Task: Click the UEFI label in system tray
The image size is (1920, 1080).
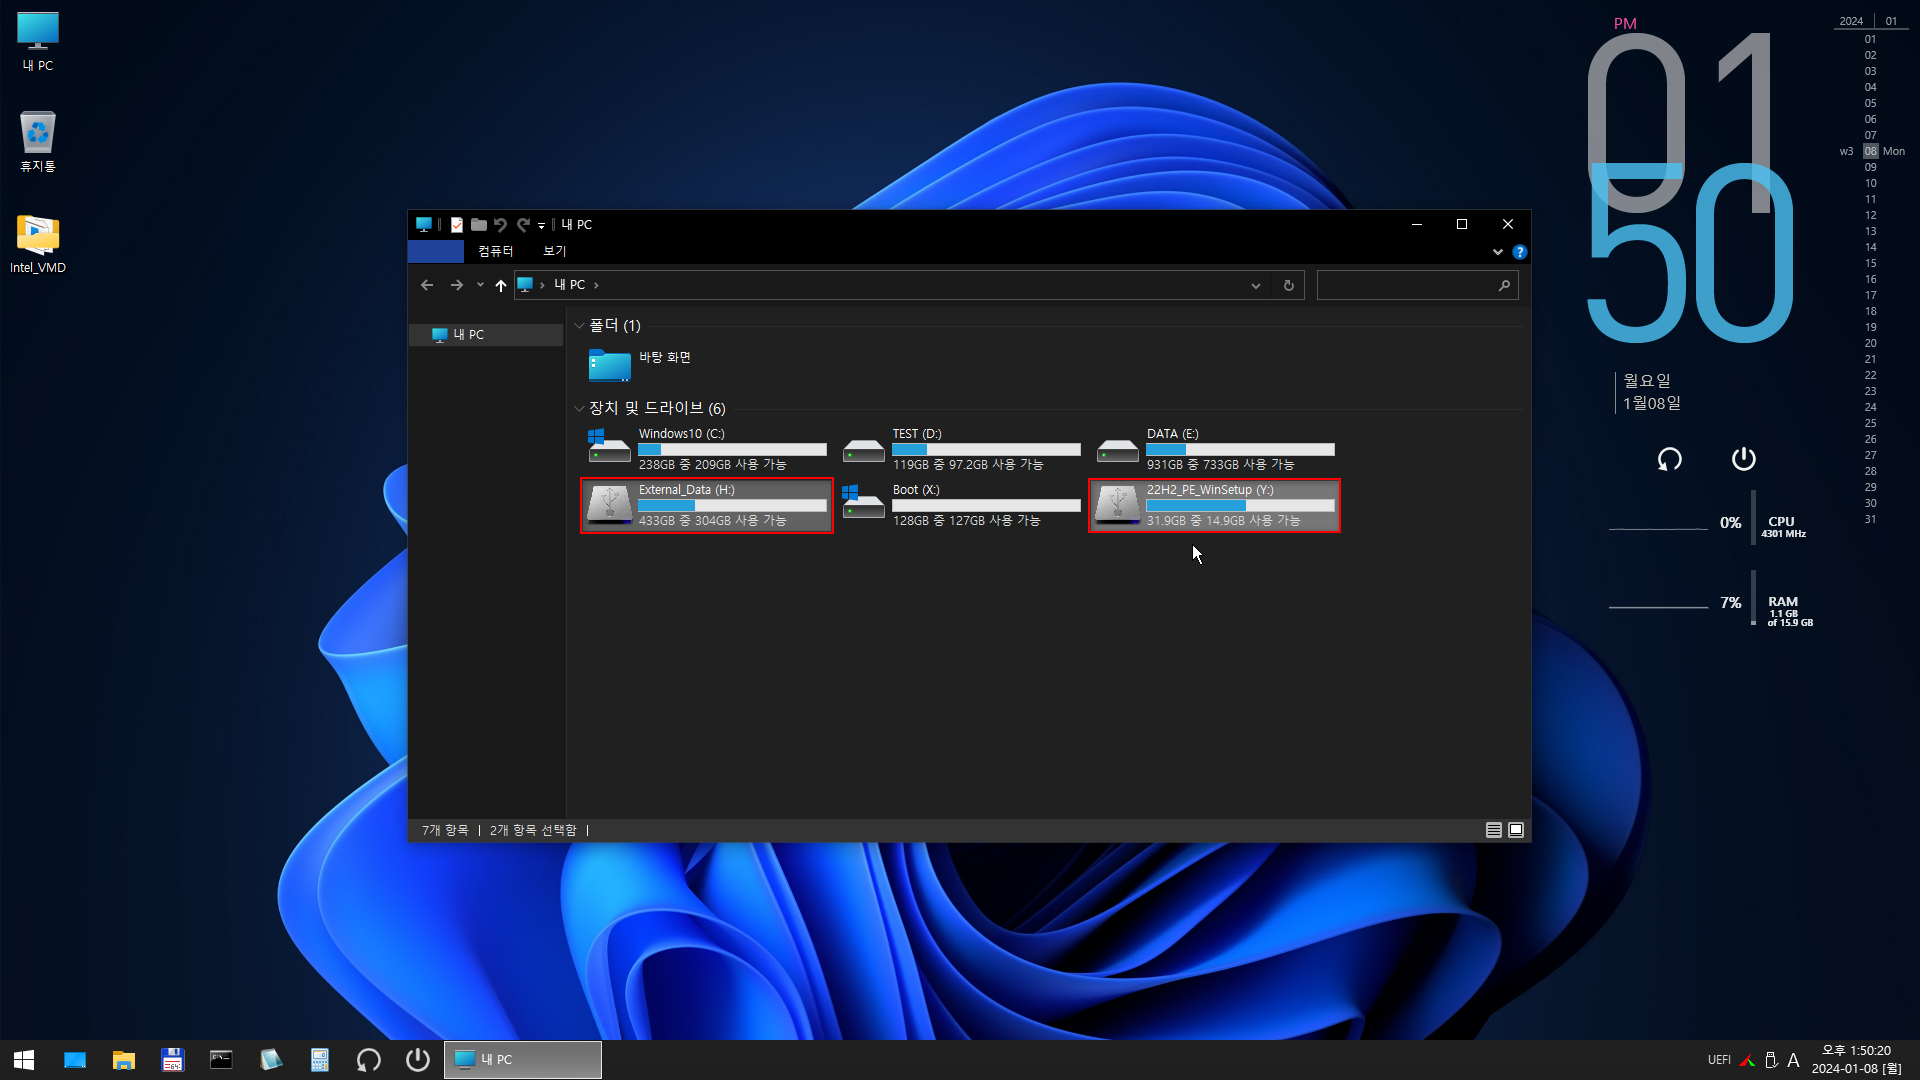Action: (1719, 1060)
